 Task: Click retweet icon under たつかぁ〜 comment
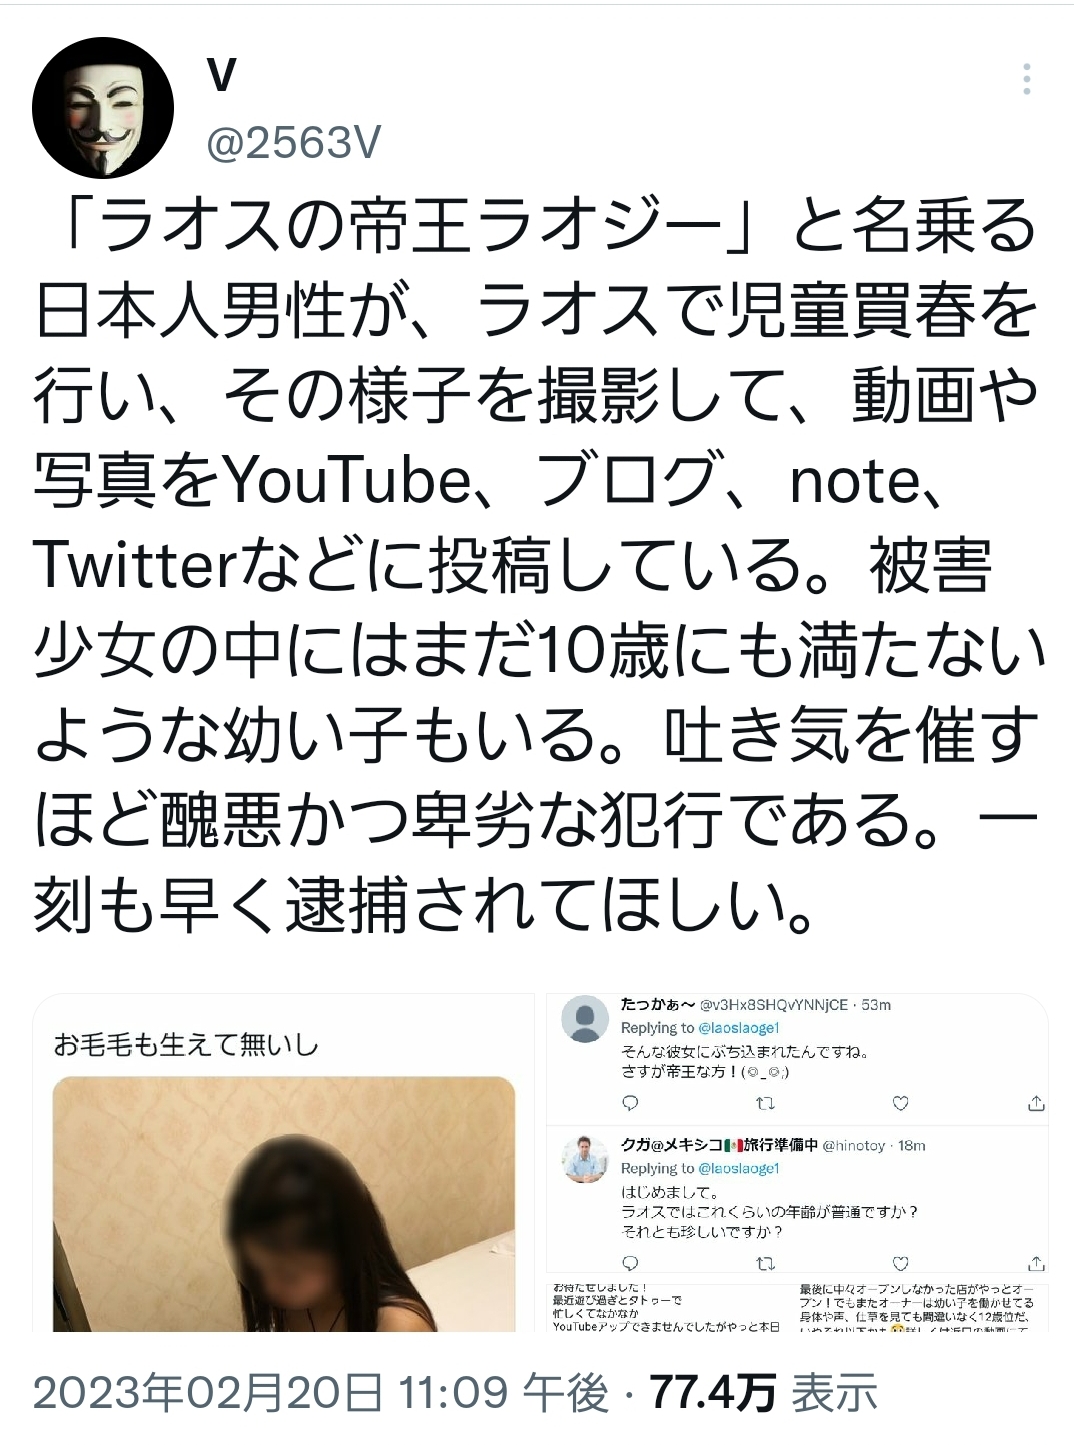point(766,1103)
